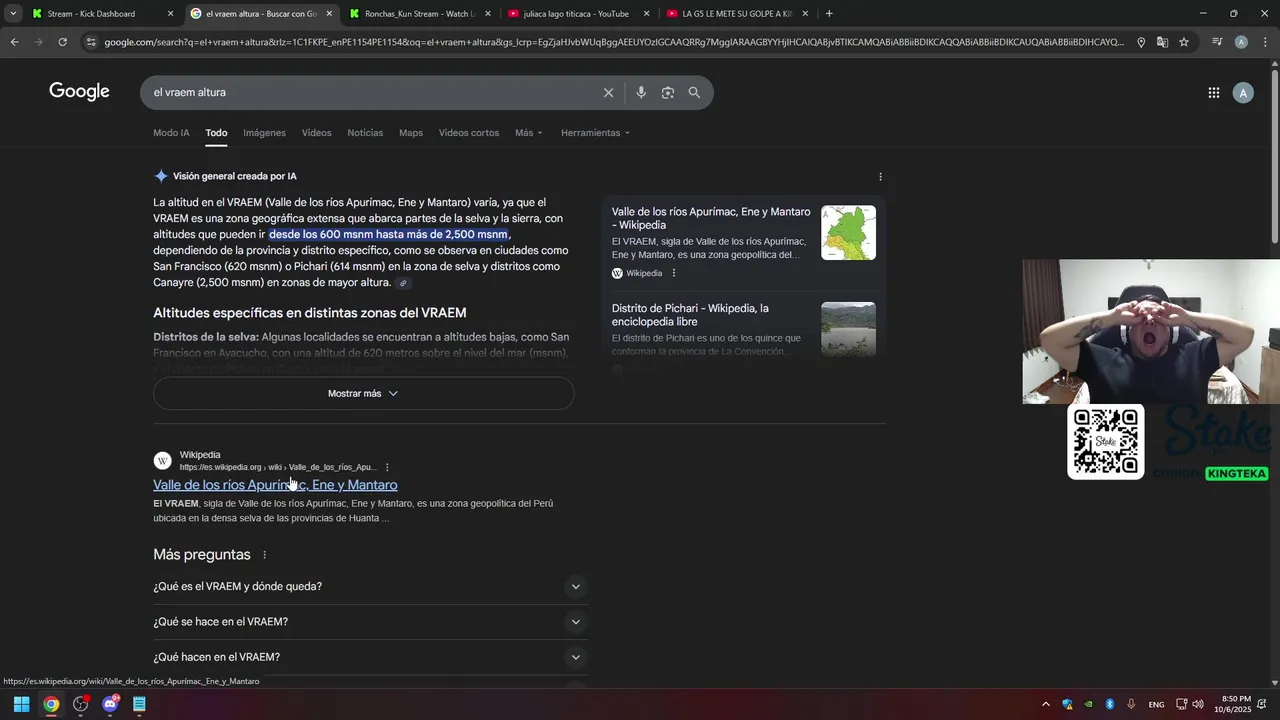
Task: Click the address bar URL
Action: 614,42
